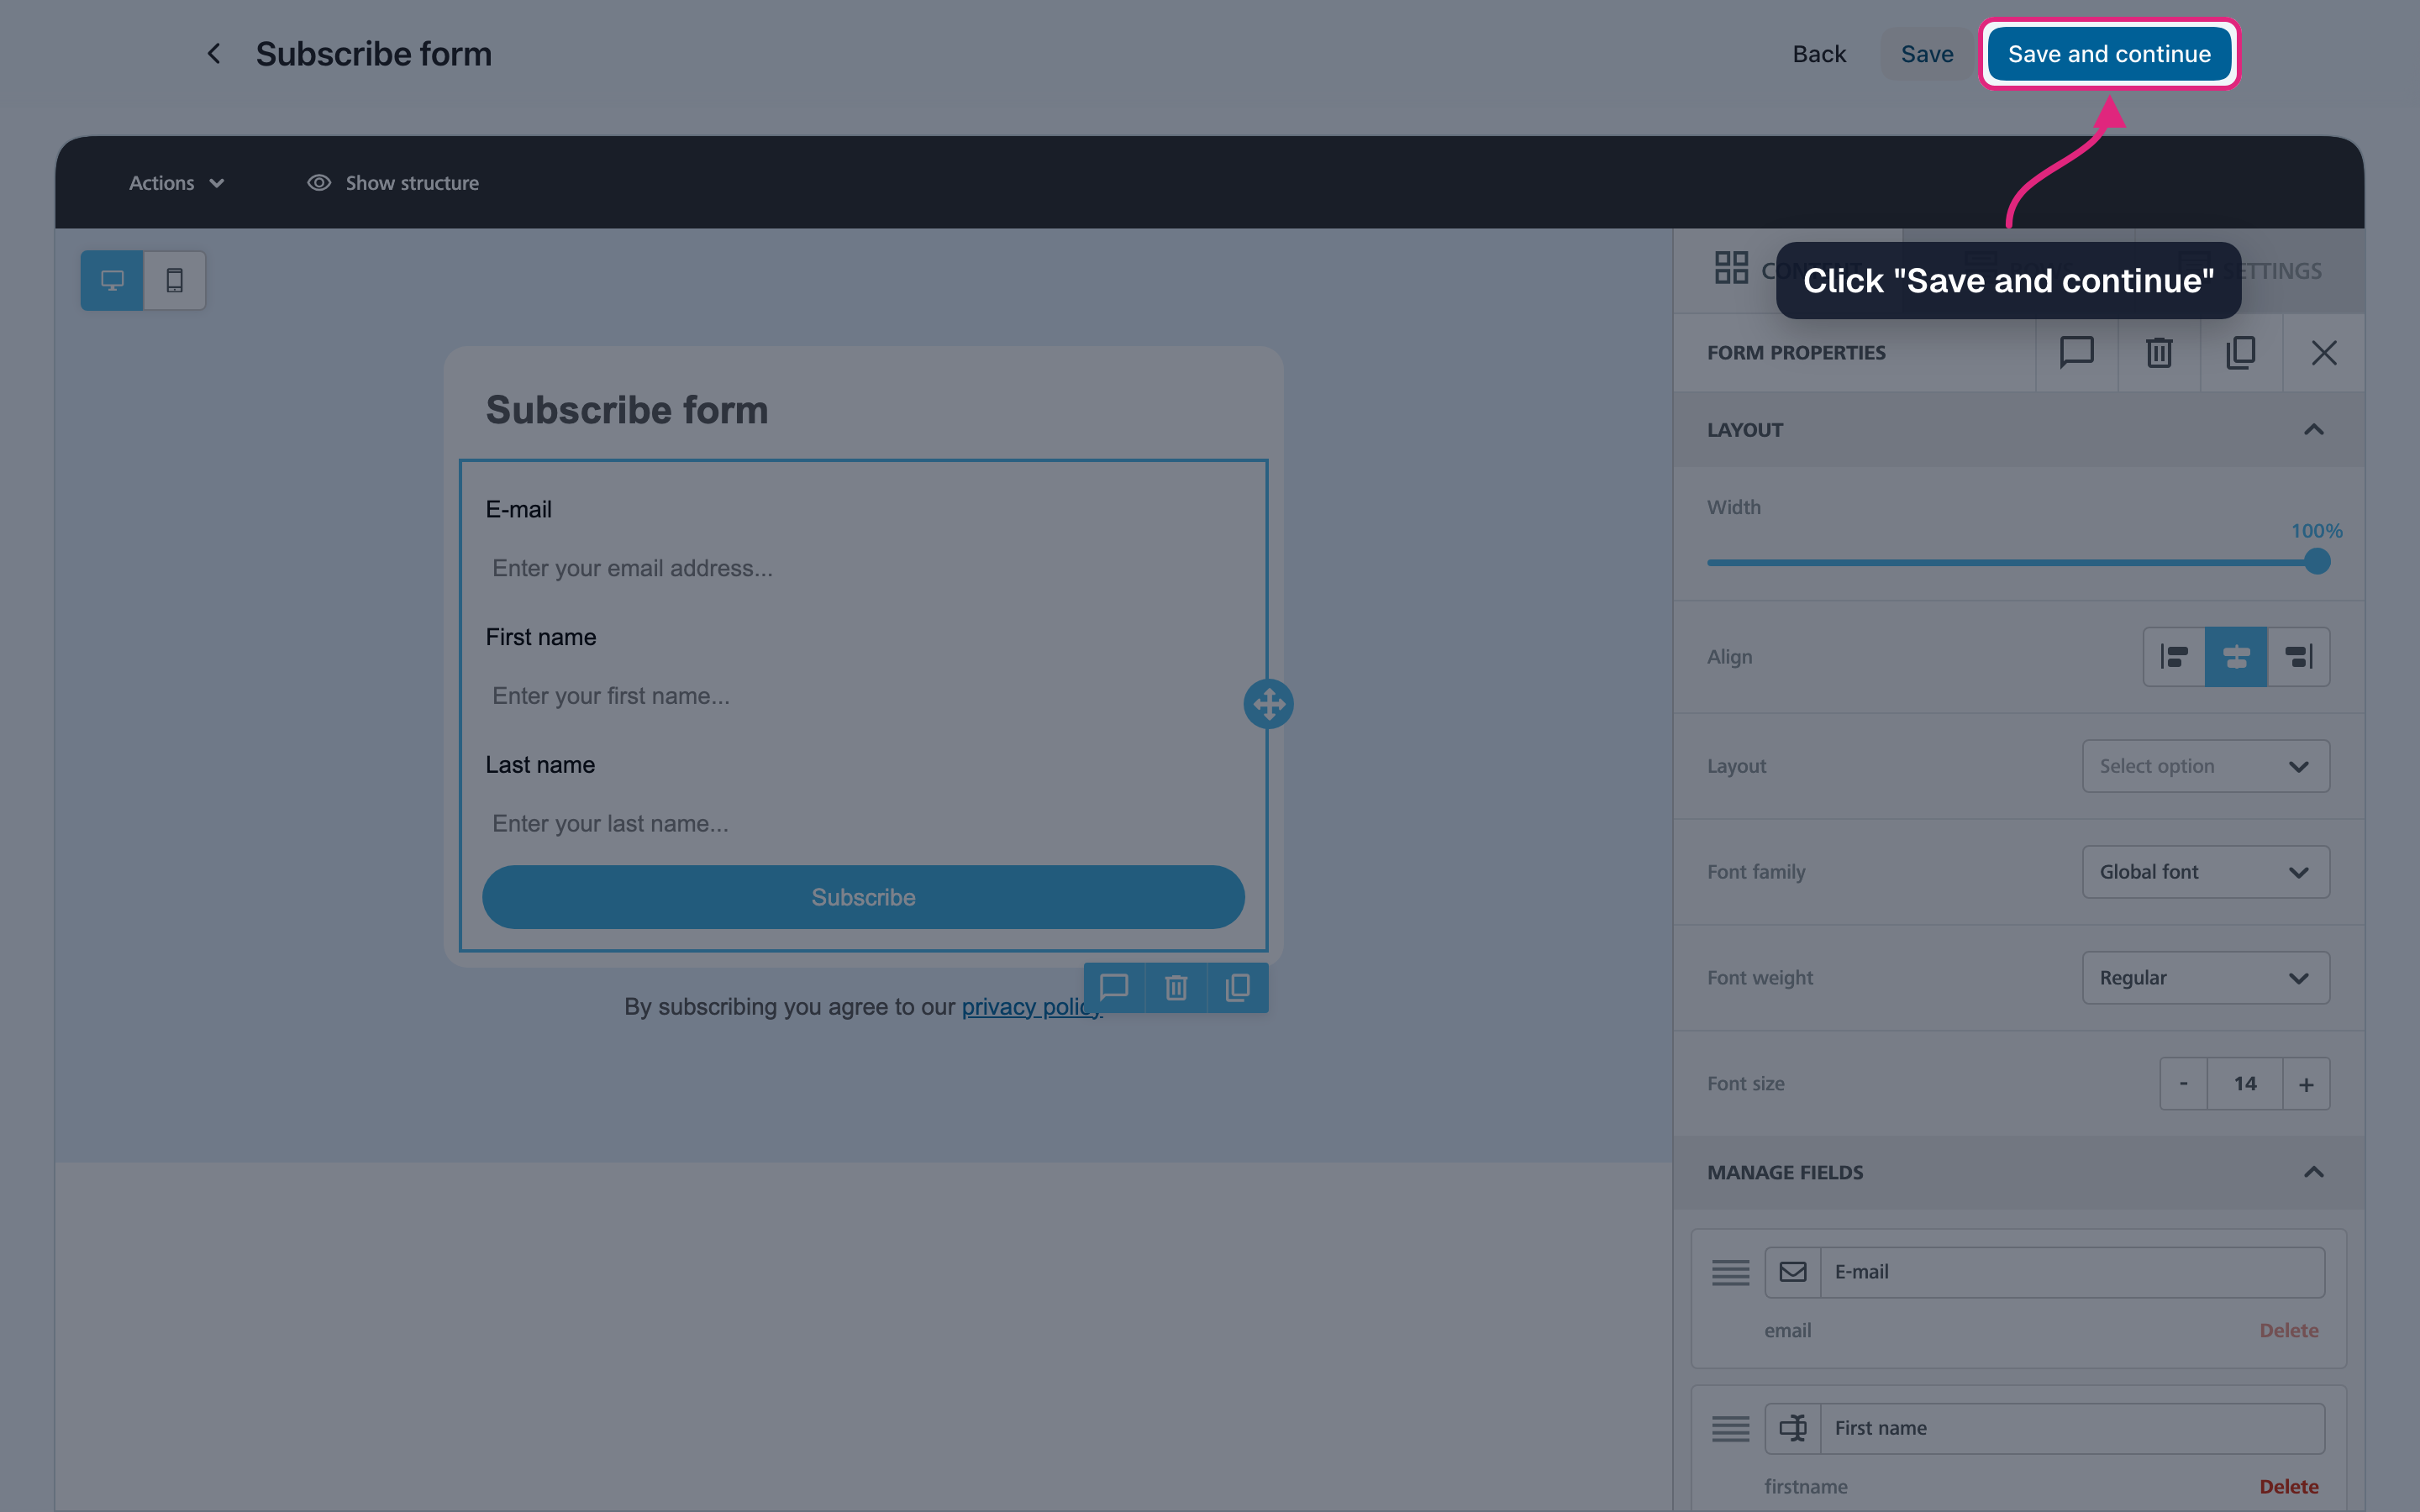This screenshot has height=1512, width=2420.
Task: Open the Font family dropdown
Action: [2206, 872]
